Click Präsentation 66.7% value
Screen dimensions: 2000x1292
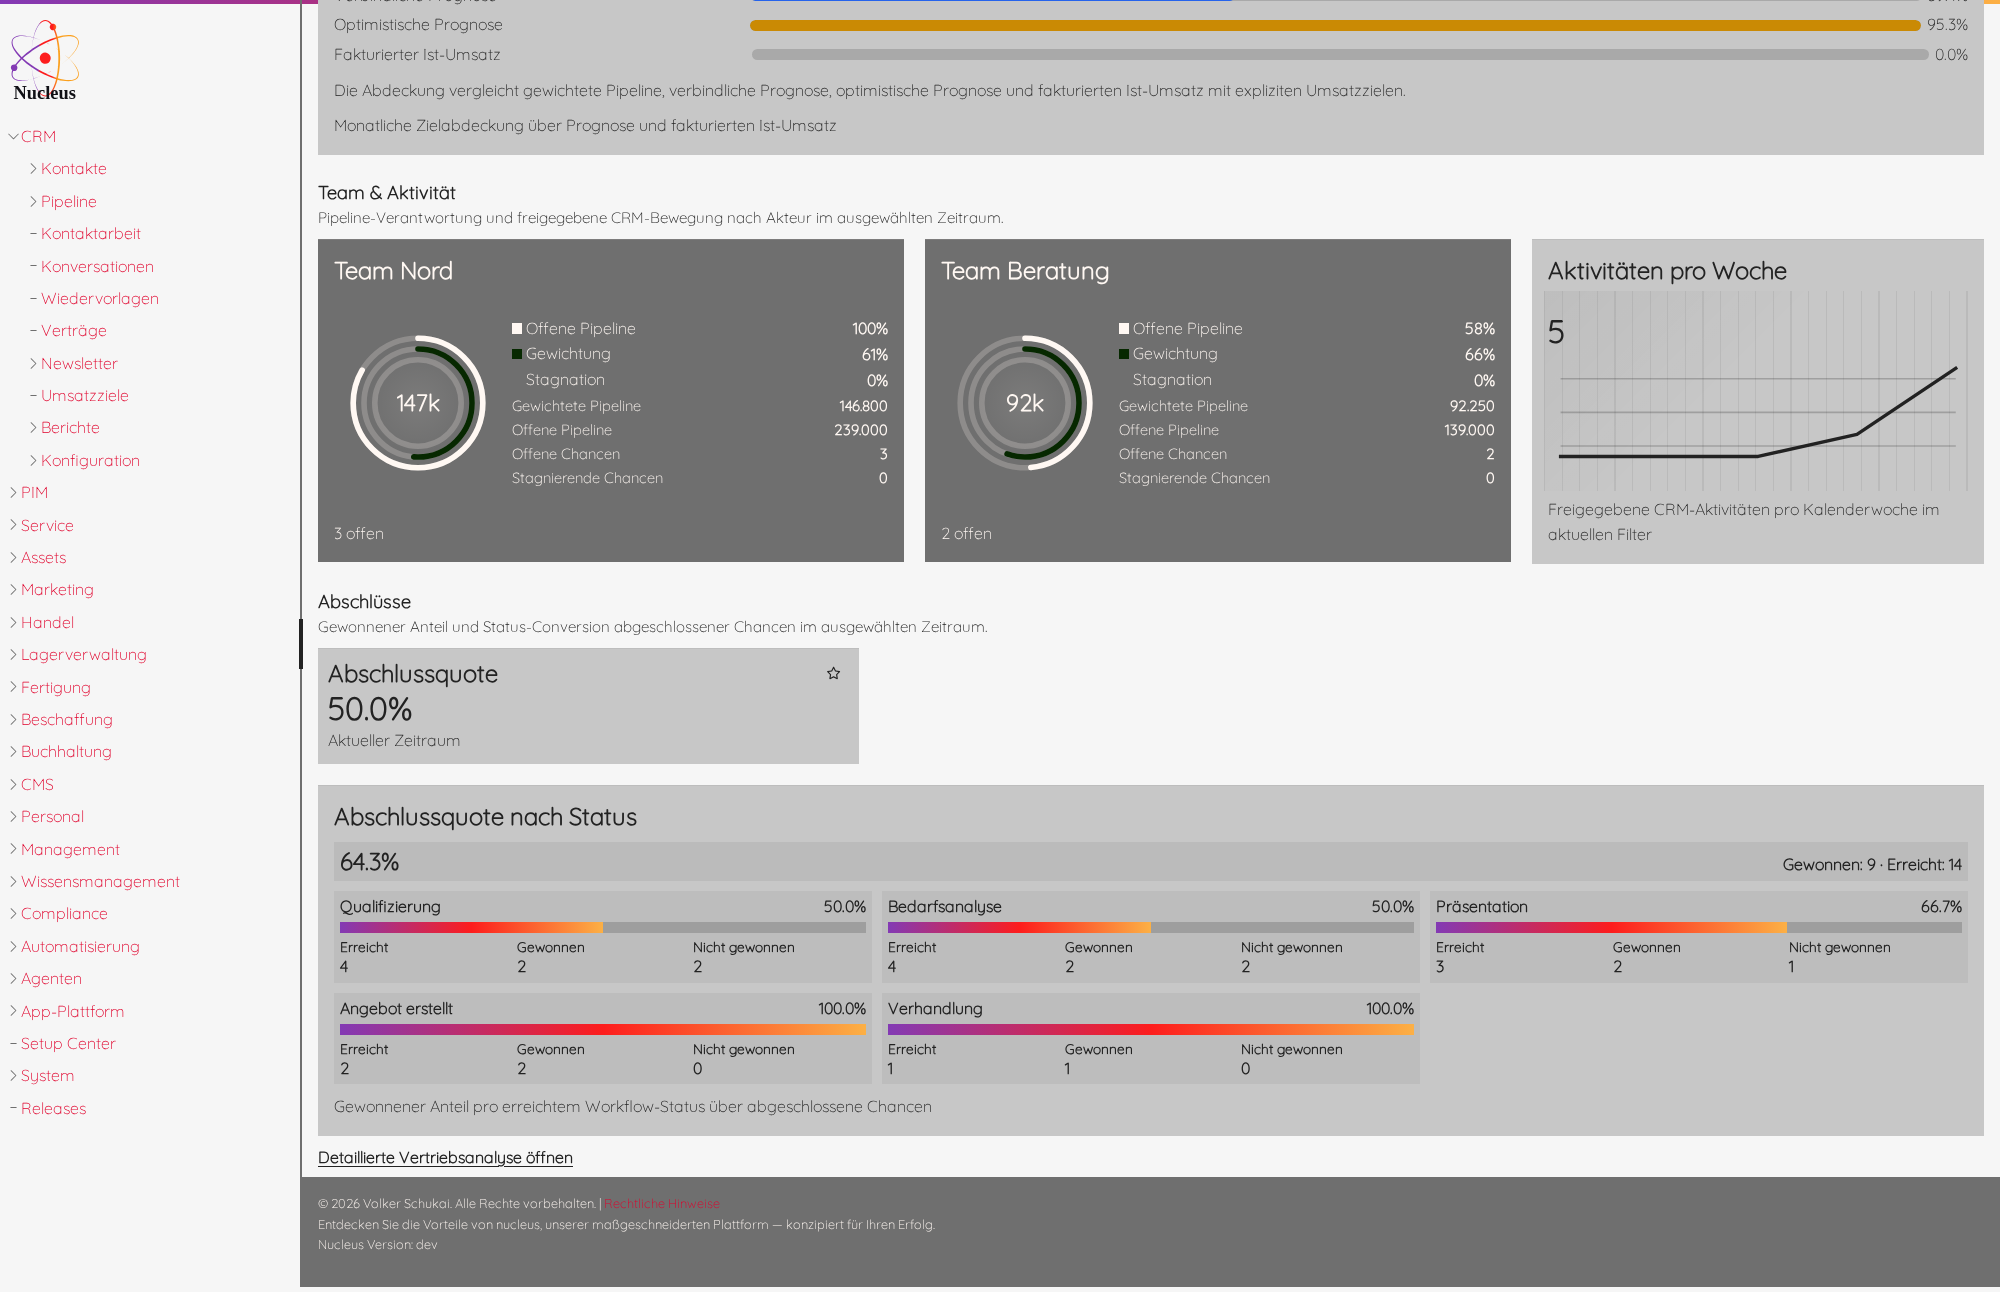pos(1941,906)
